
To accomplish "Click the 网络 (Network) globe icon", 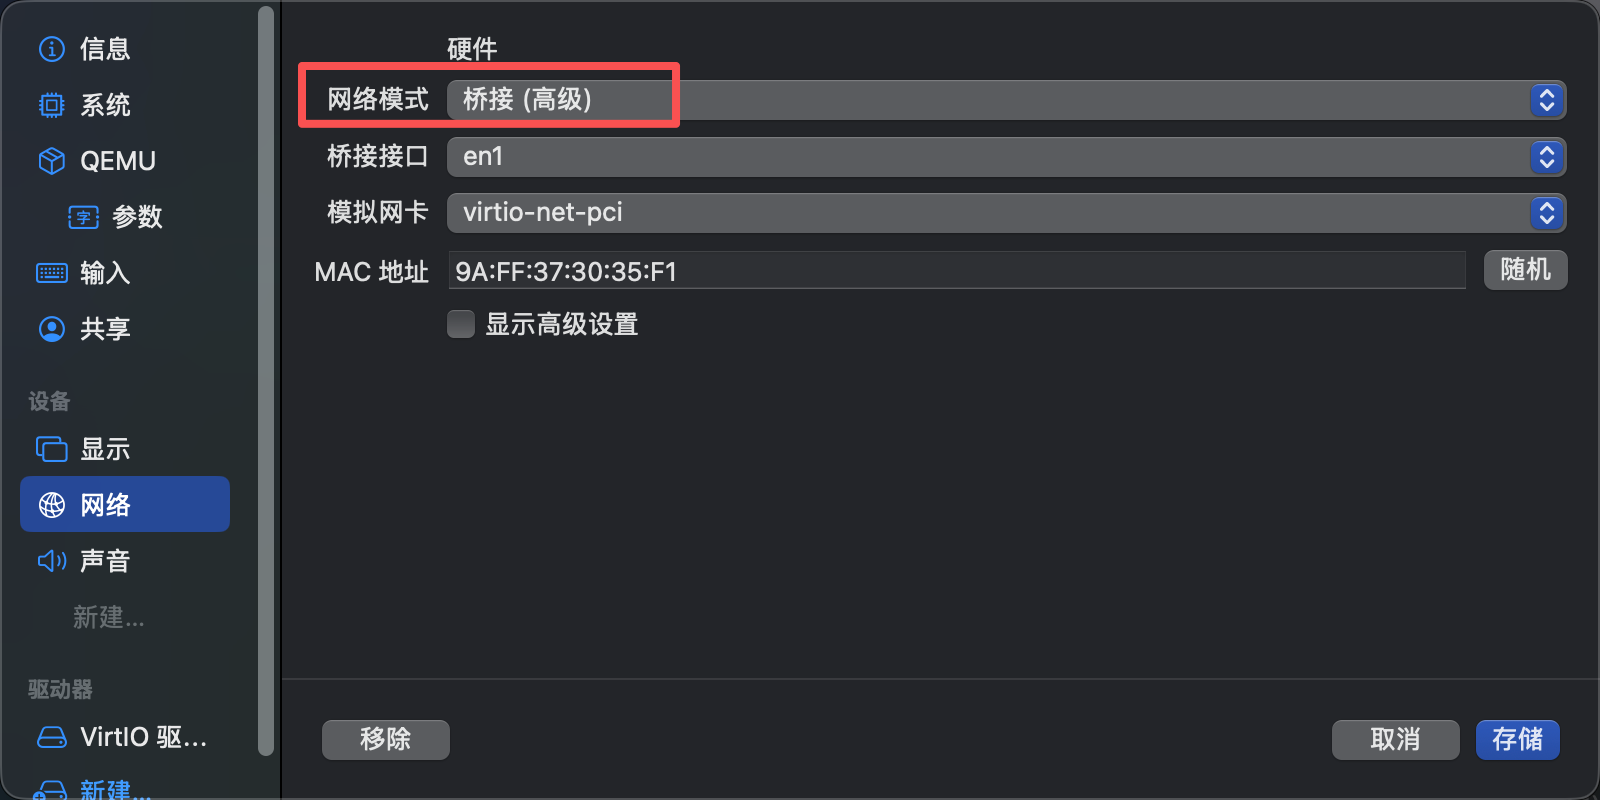I will pyautogui.click(x=51, y=504).
